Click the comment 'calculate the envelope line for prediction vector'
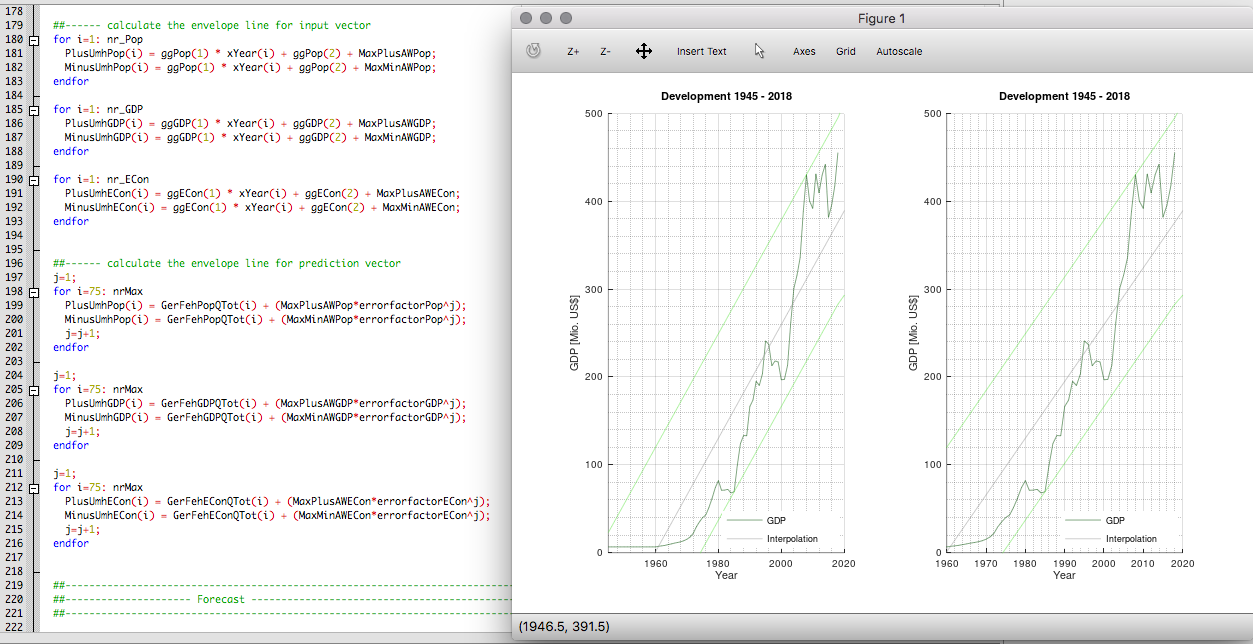This screenshot has height=644, width=1253. coord(227,264)
